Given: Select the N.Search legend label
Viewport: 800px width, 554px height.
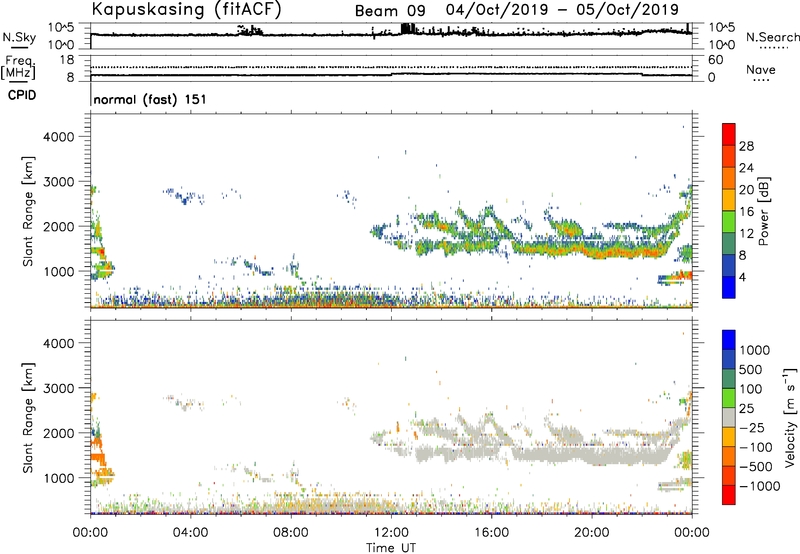Looking at the screenshot, I should coord(772,37).
